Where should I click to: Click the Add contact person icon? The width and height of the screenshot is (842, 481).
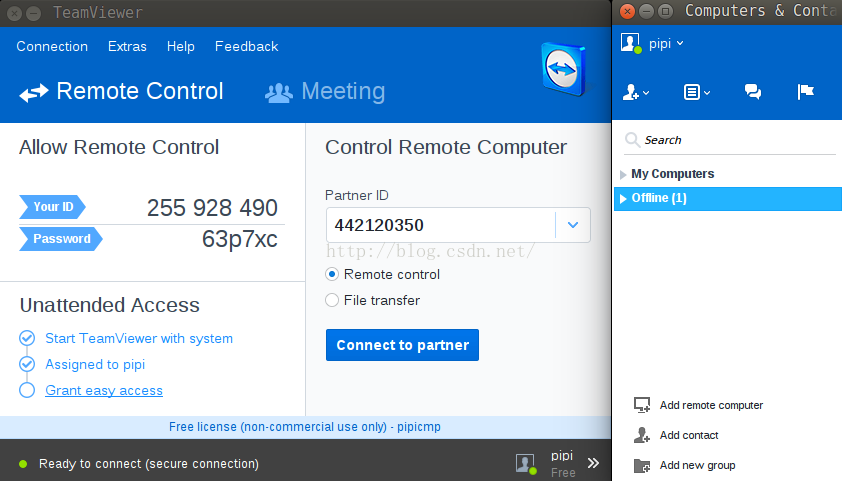point(642,435)
